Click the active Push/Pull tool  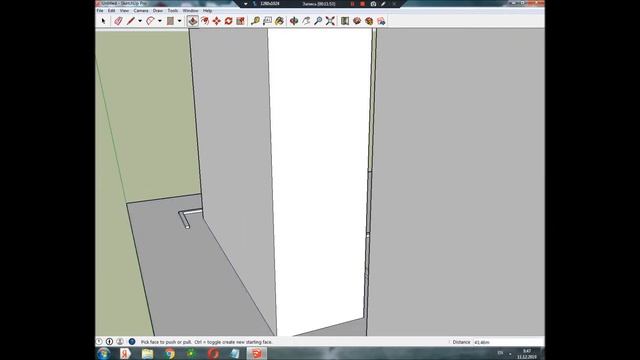193,21
